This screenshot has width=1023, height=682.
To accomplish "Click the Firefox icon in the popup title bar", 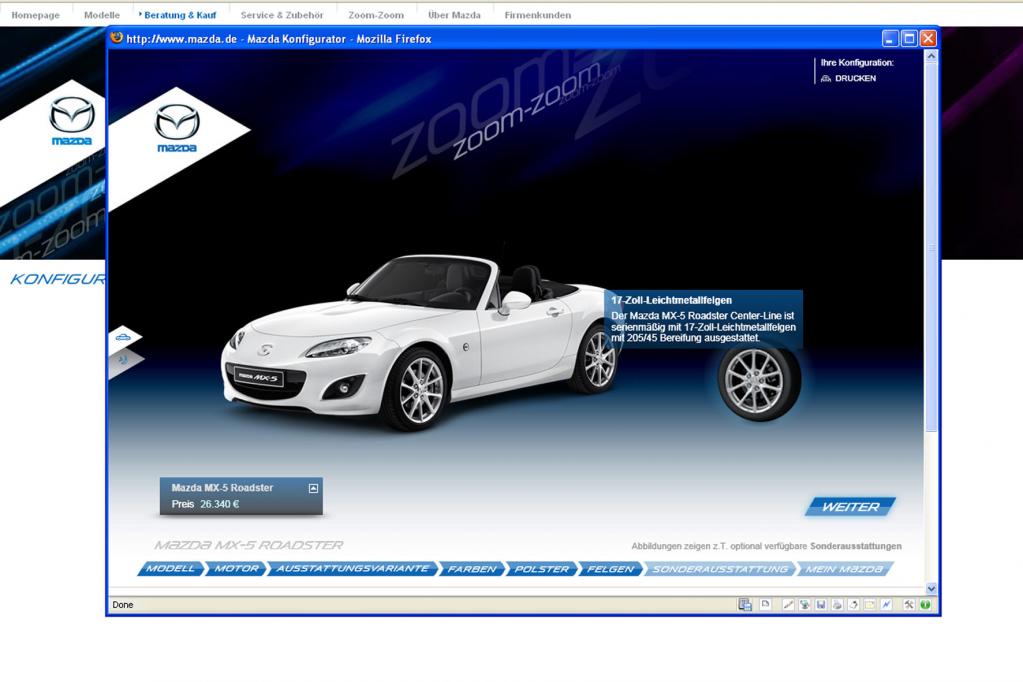I will (117, 38).
